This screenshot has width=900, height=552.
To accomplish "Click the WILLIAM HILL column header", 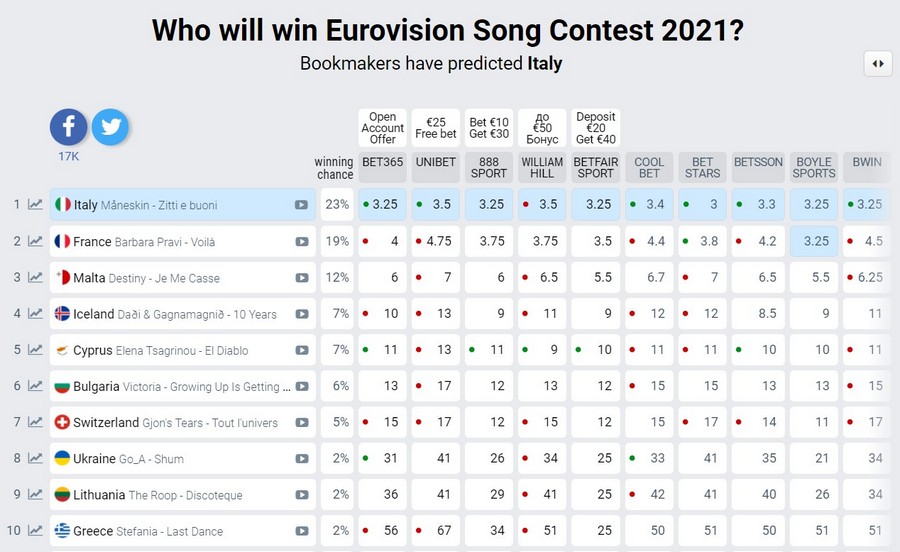I will coord(542,167).
